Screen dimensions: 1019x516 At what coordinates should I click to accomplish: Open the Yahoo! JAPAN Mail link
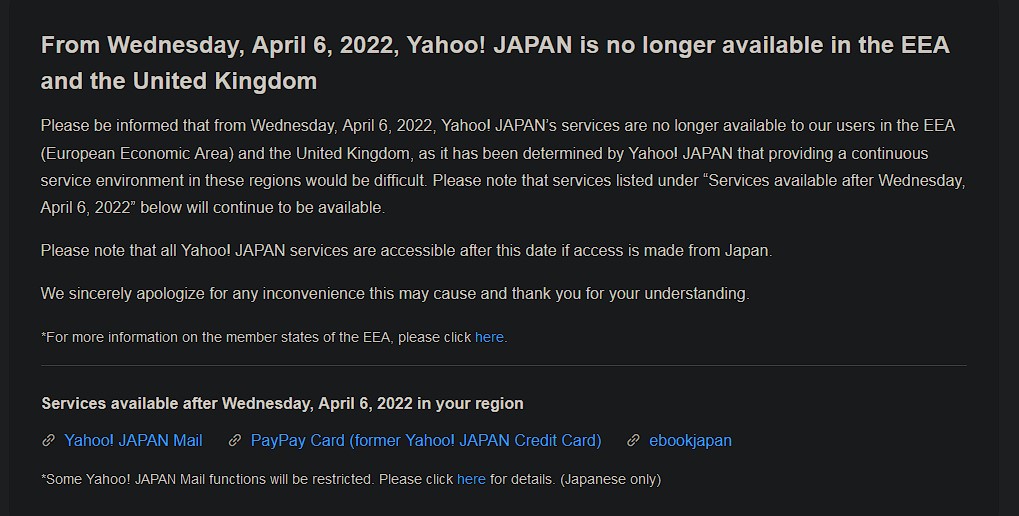[x=133, y=441]
